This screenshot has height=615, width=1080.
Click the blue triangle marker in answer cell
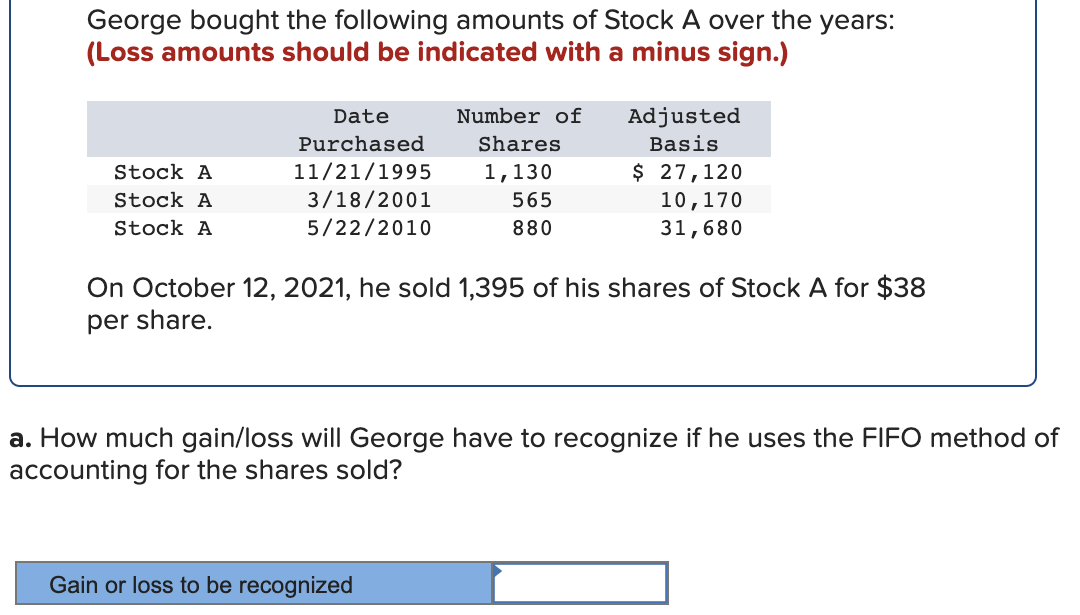coord(498,570)
